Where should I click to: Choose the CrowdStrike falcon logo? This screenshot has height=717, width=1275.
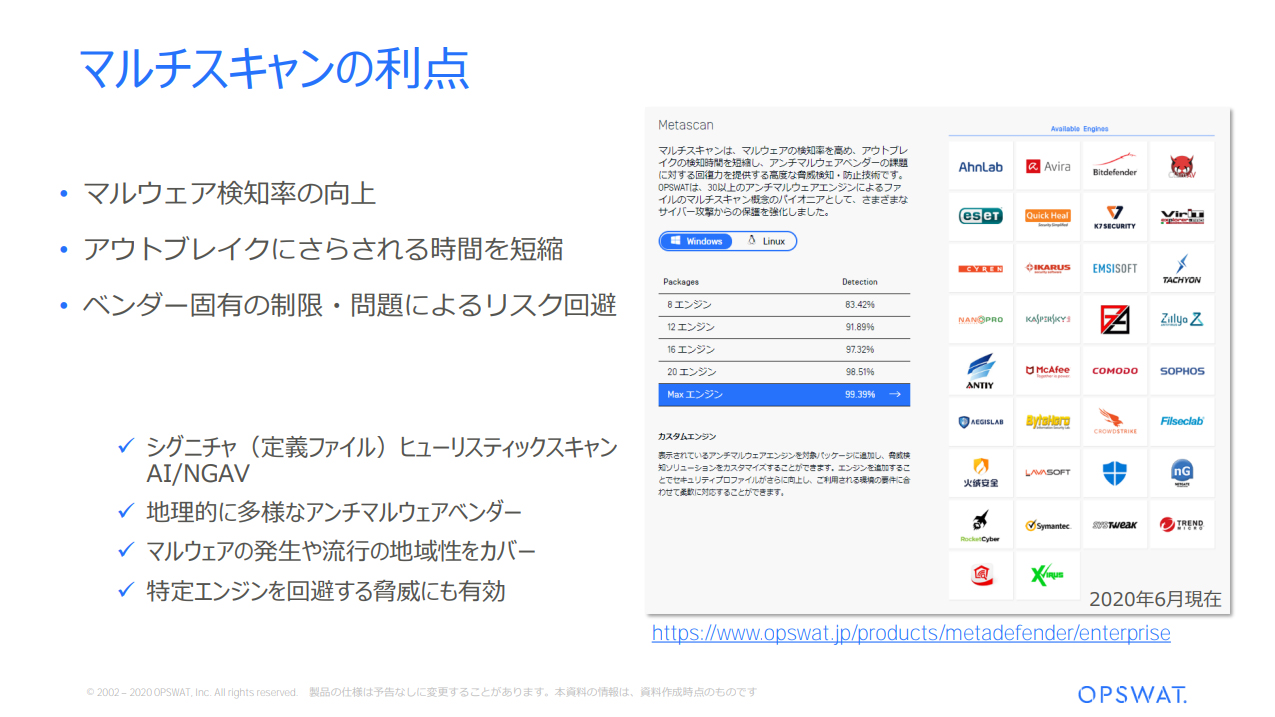[1114, 422]
